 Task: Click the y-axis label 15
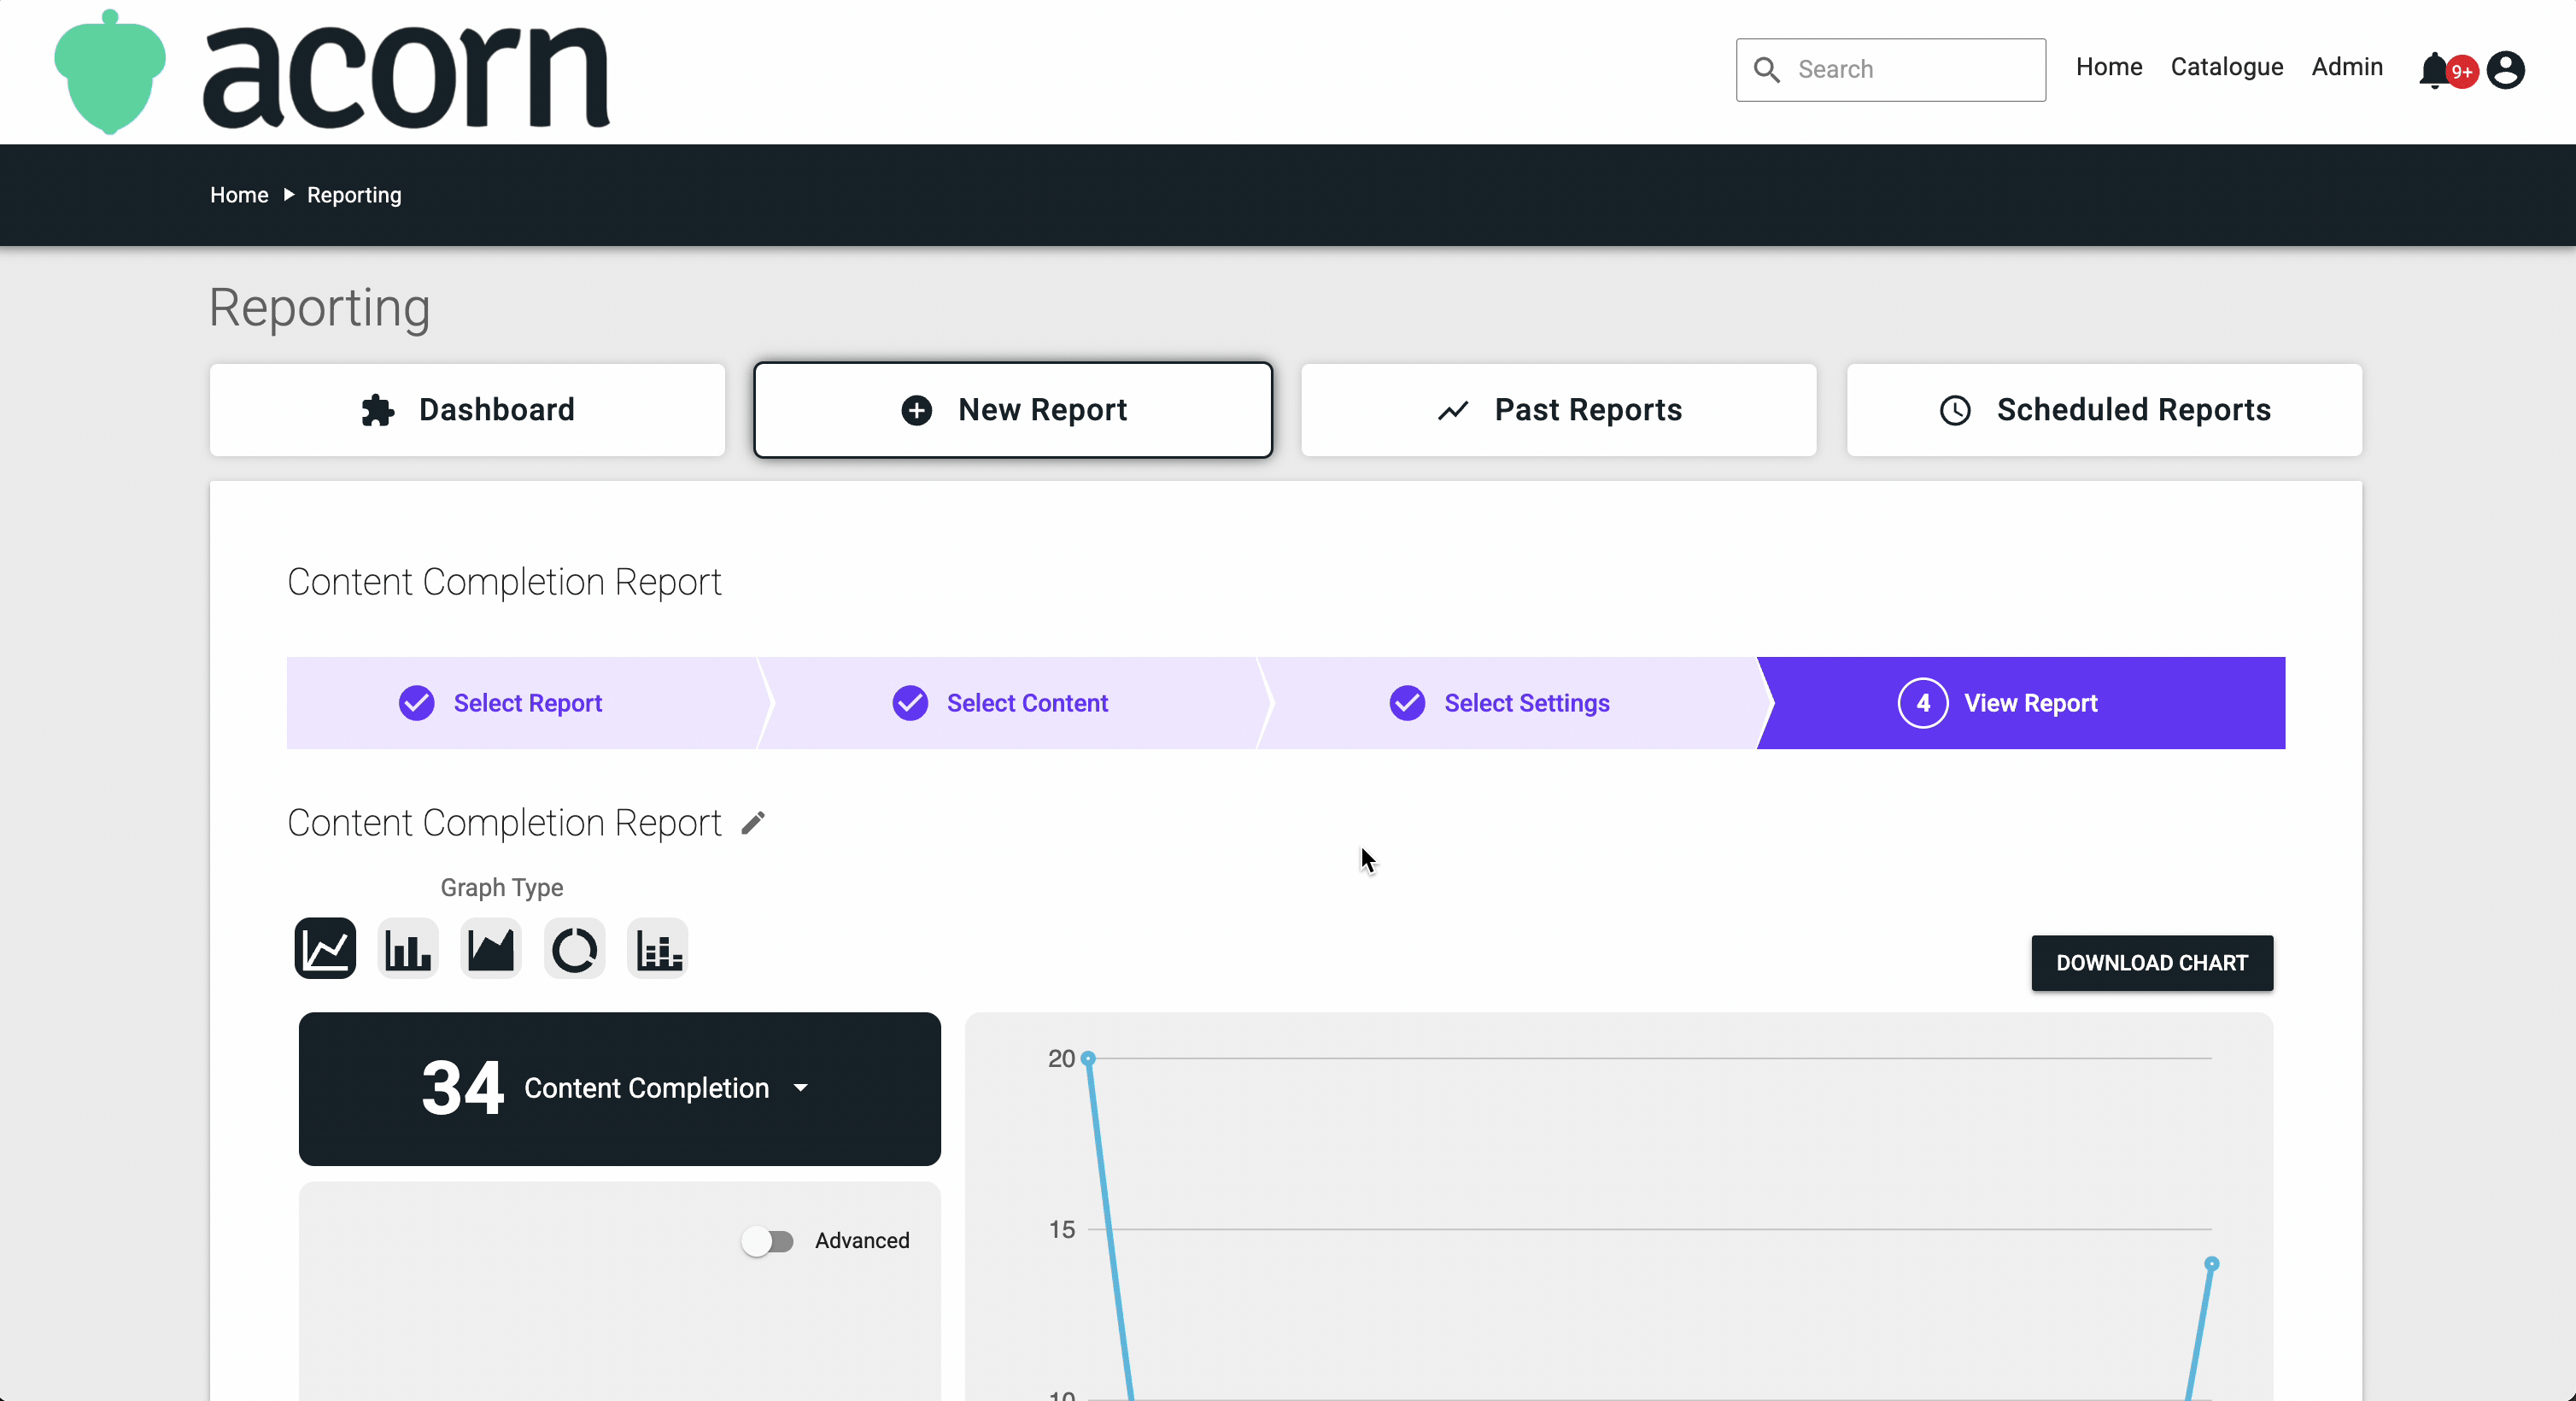(x=1062, y=1230)
